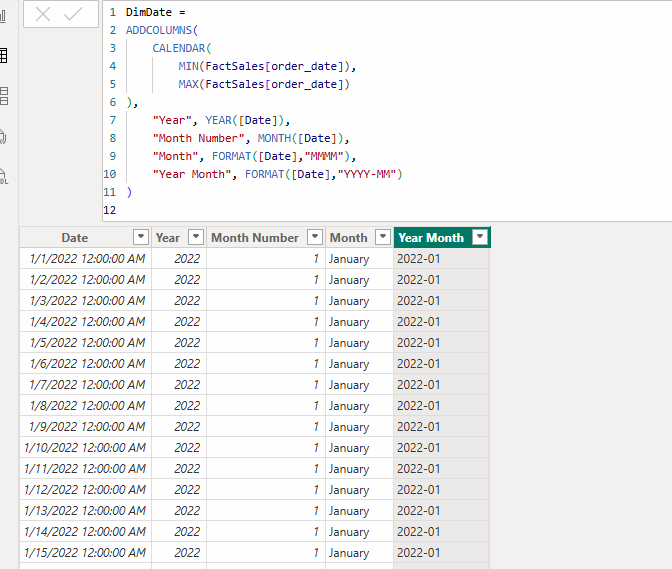Viewport: 672px width, 569px height.
Task: Click FORMAT([Date],"YYYY-MM") on line 10
Action: [x=324, y=174]
